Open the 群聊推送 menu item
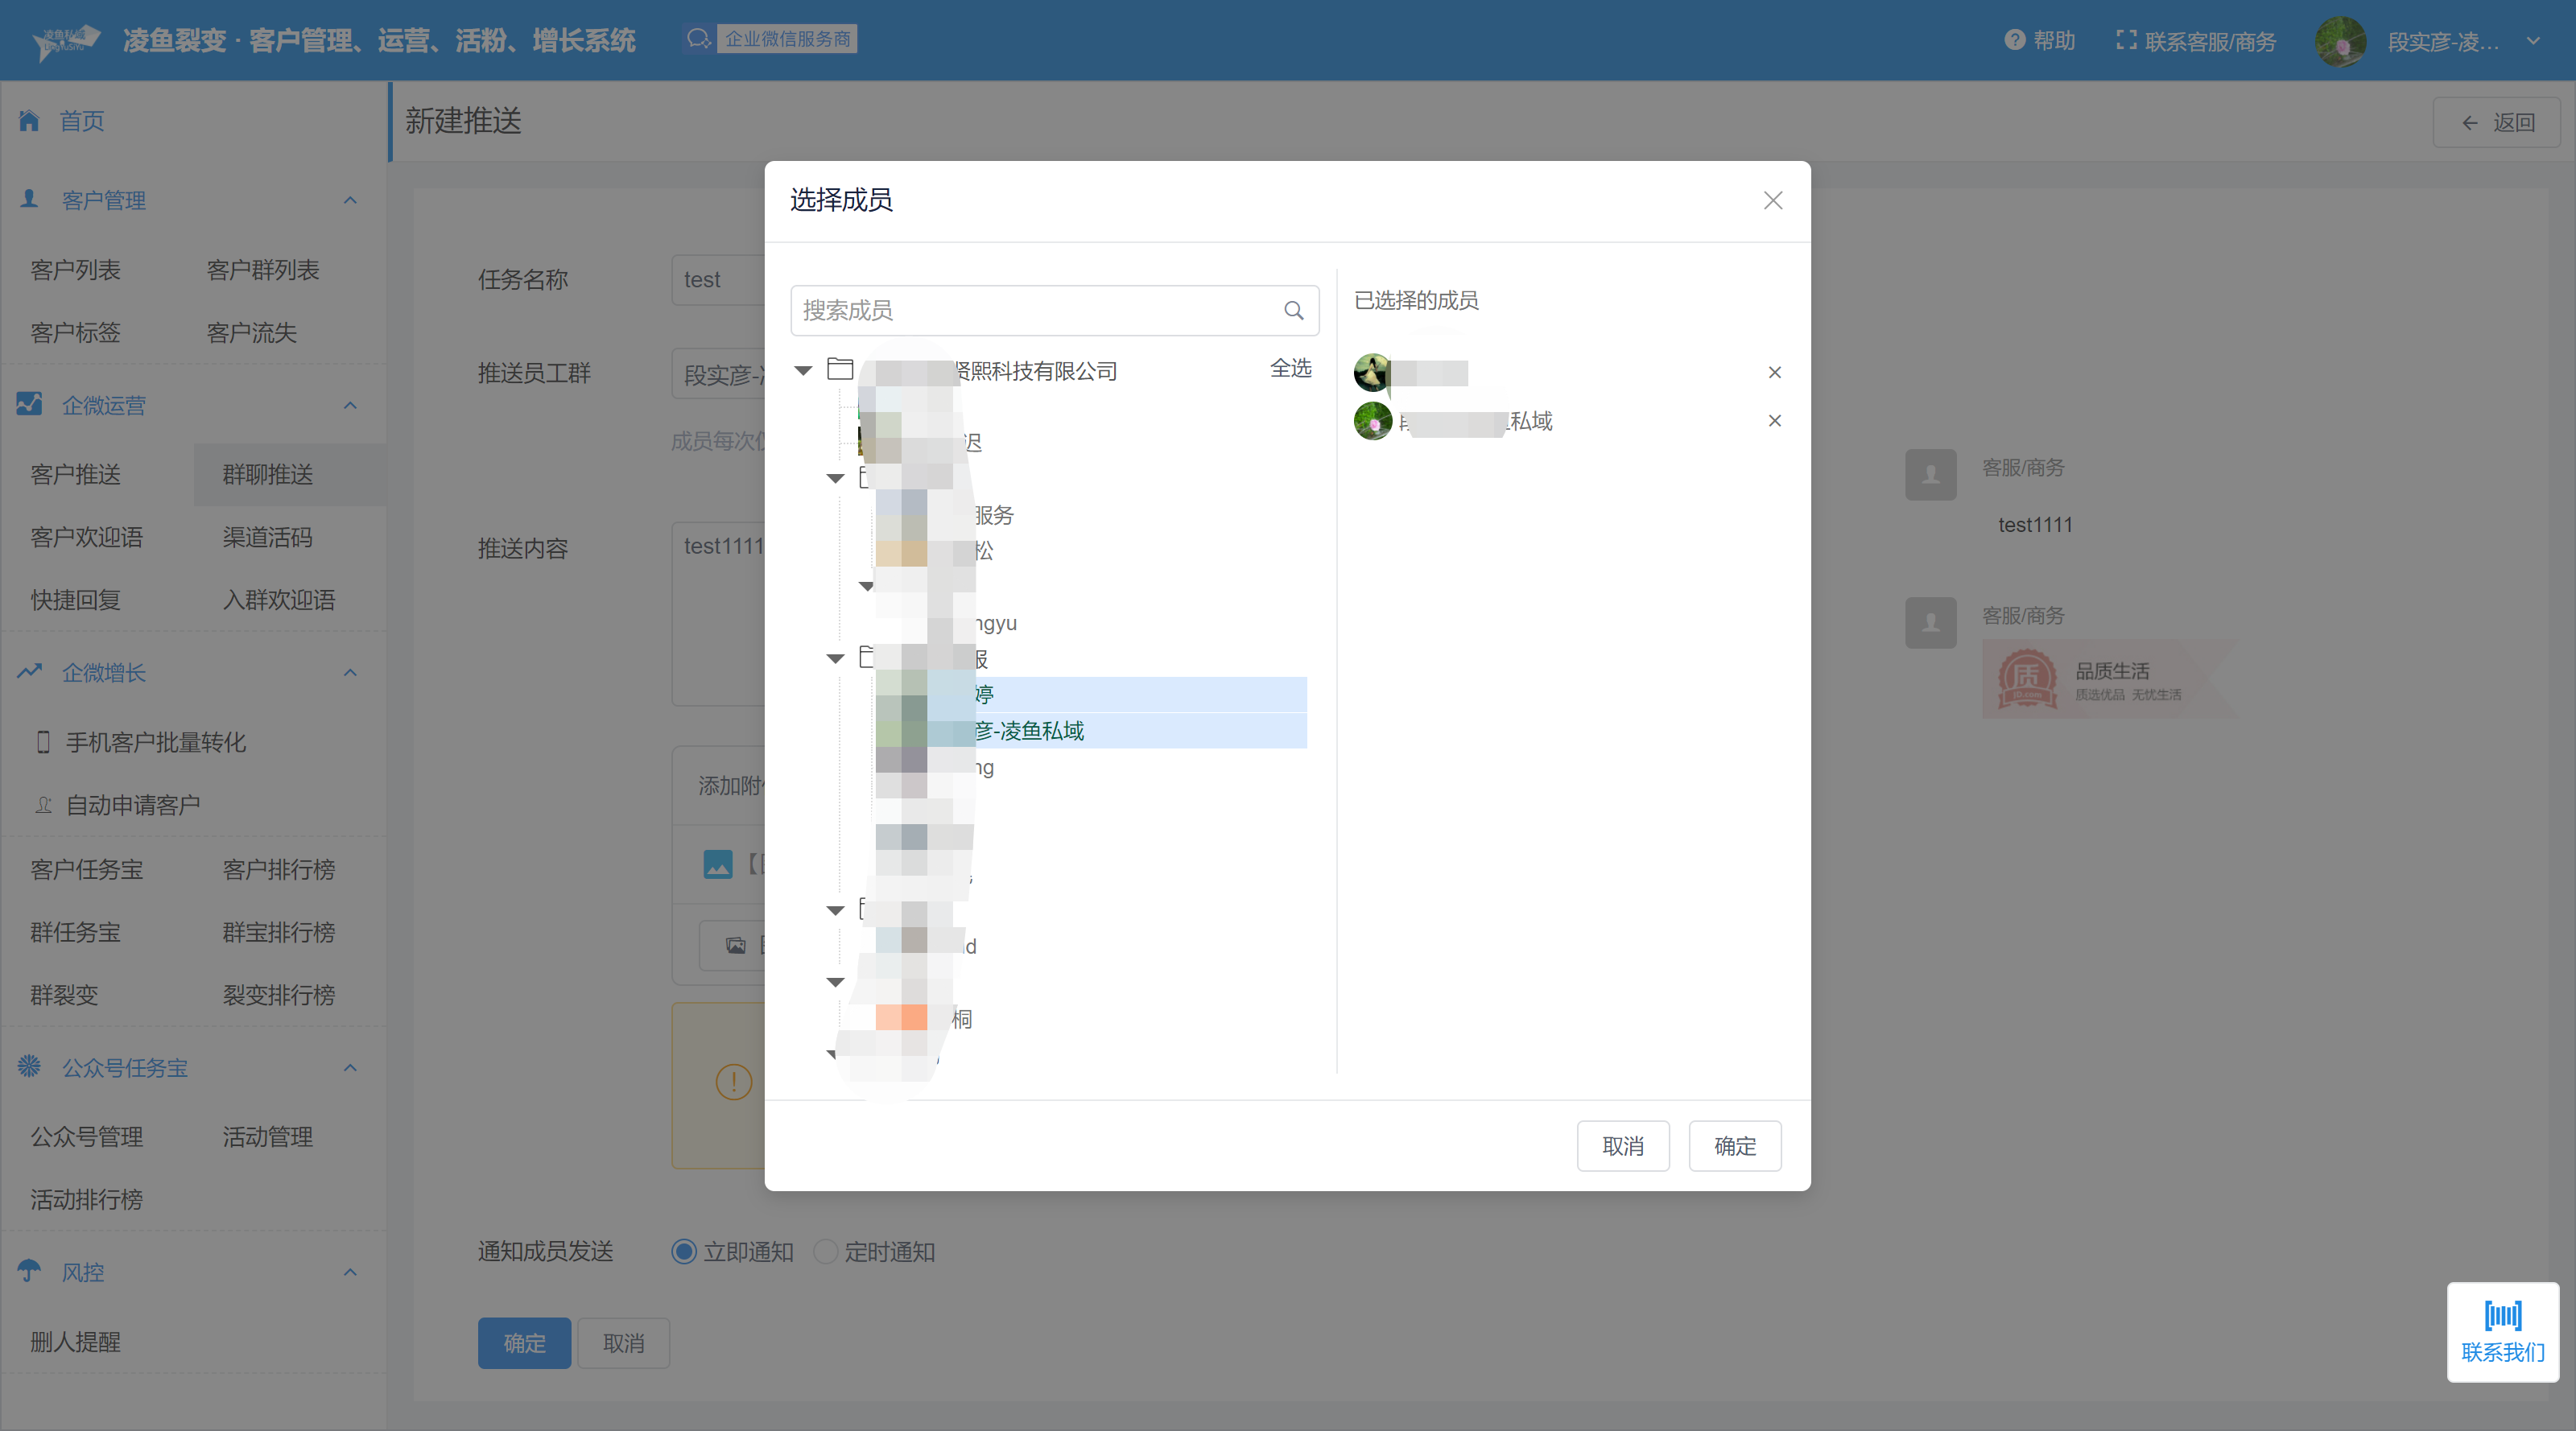The width and height of the screenshot is (2576, 1431). click(x=268, y=474)
